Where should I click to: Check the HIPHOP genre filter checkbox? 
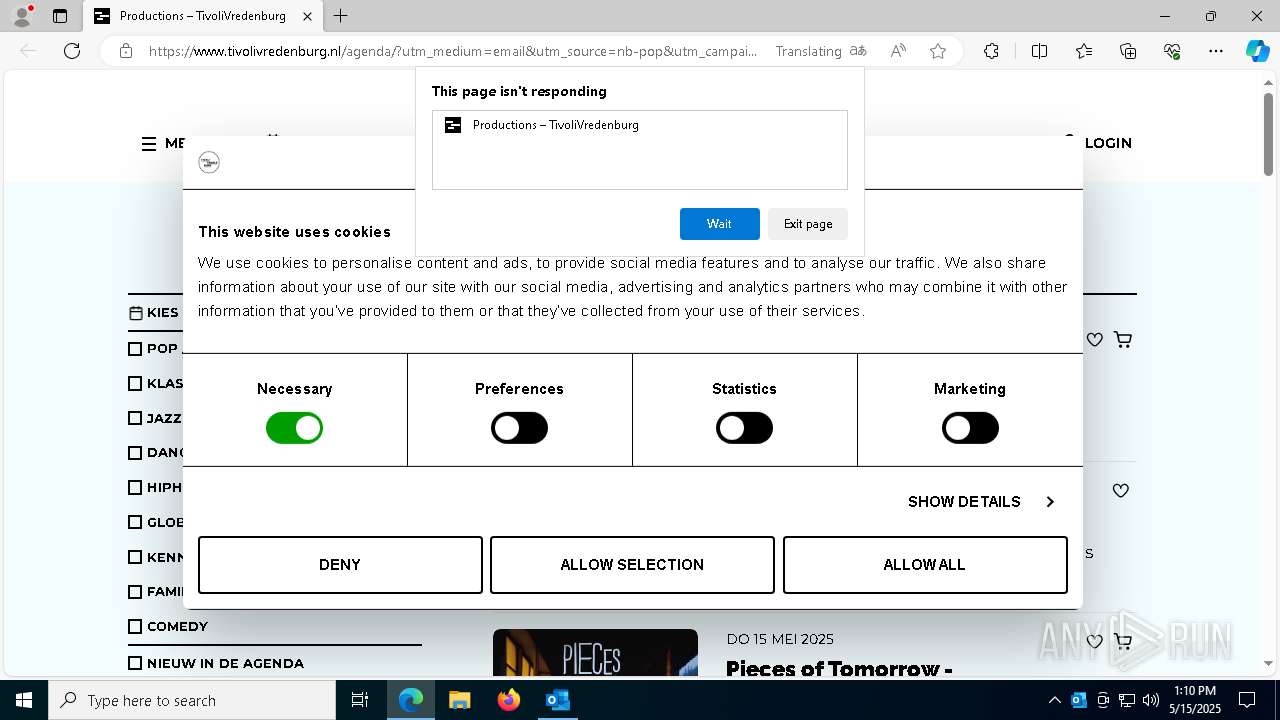(135, 487)
